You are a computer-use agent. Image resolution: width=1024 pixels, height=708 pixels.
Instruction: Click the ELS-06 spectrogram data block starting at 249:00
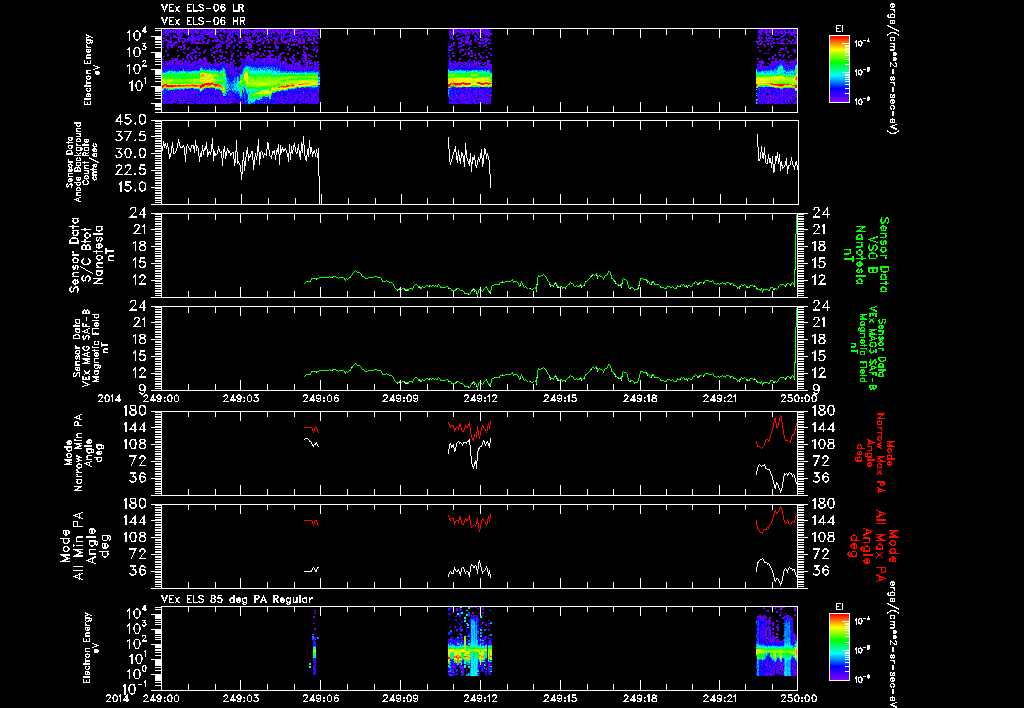240,66
